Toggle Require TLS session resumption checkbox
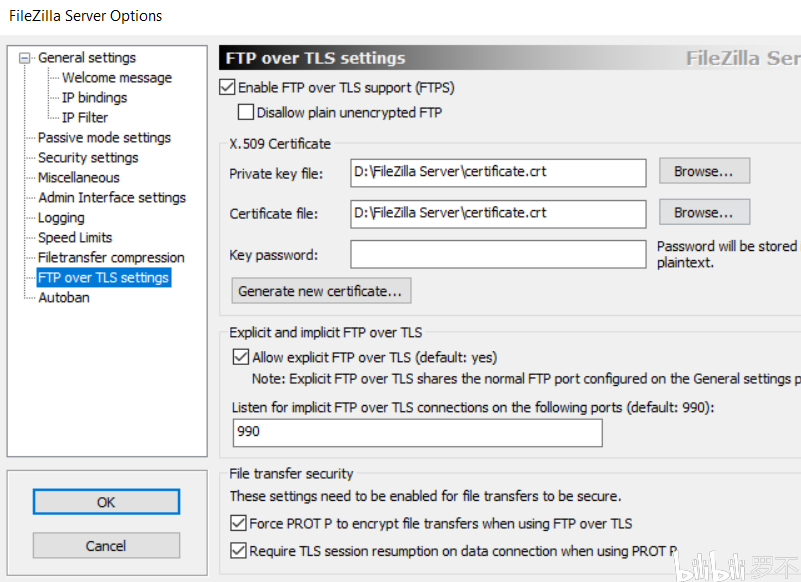 pyautogui.click(x=239, y=550)
